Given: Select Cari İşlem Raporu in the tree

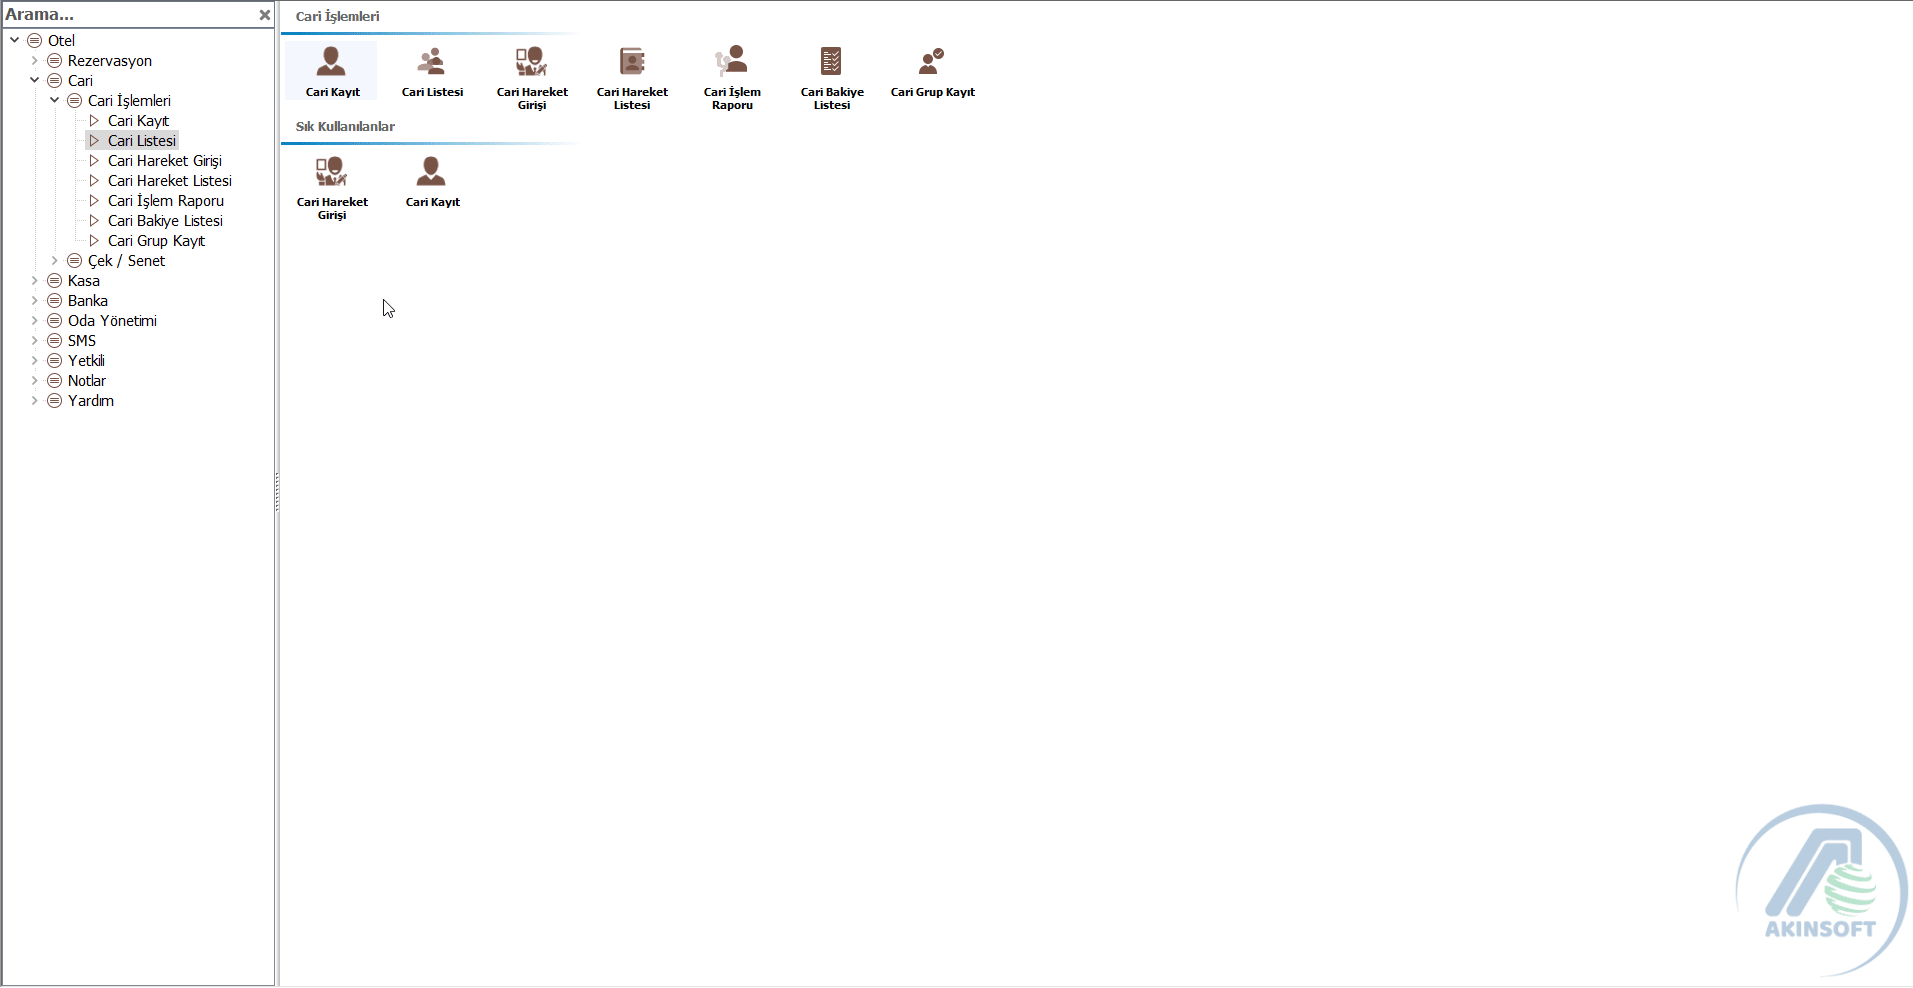Looking at the screenshot, I should (x=166, y=201).
